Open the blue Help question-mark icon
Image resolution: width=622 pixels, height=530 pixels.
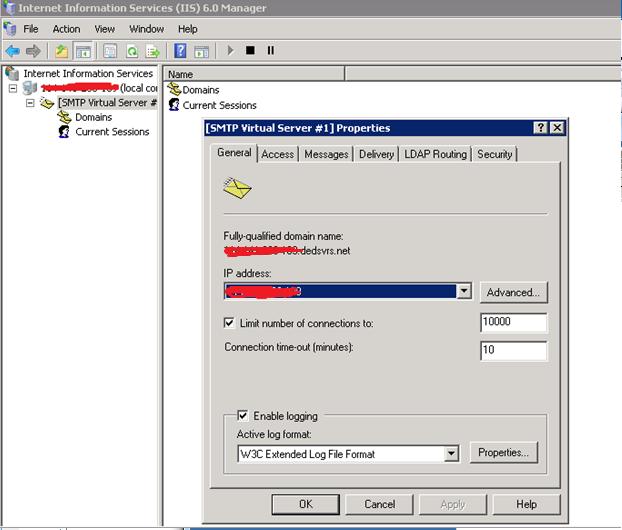pyautogui.click(x=180, y=51)
